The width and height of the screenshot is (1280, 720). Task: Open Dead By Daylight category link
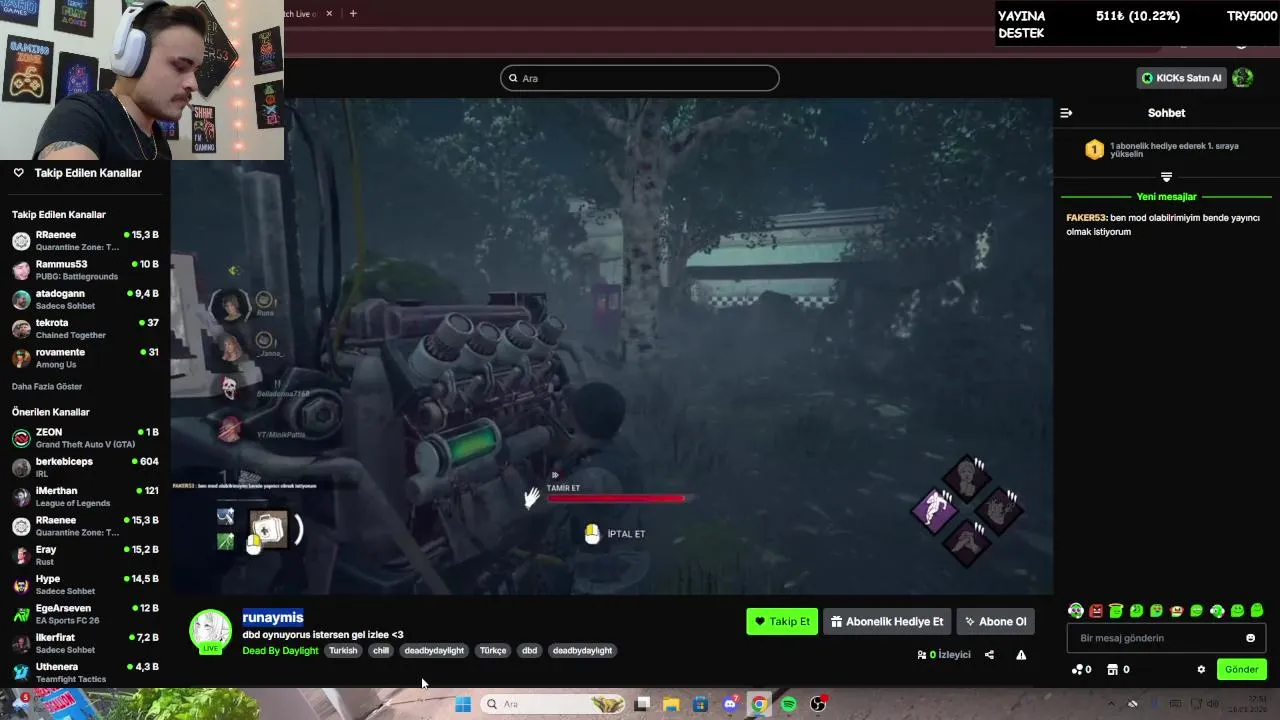[x=280, y=651]
